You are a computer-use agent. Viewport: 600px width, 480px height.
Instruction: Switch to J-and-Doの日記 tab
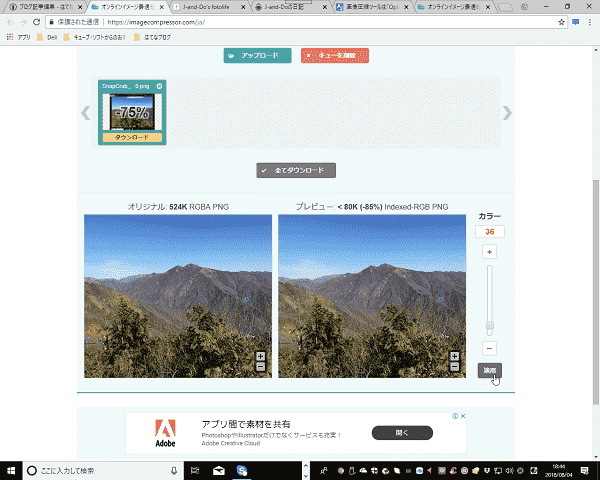tap(291, 7)
